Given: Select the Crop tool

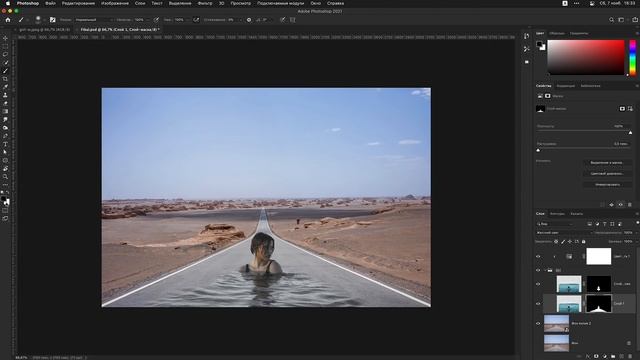Looking at the screenshot, I should (5, 79).
